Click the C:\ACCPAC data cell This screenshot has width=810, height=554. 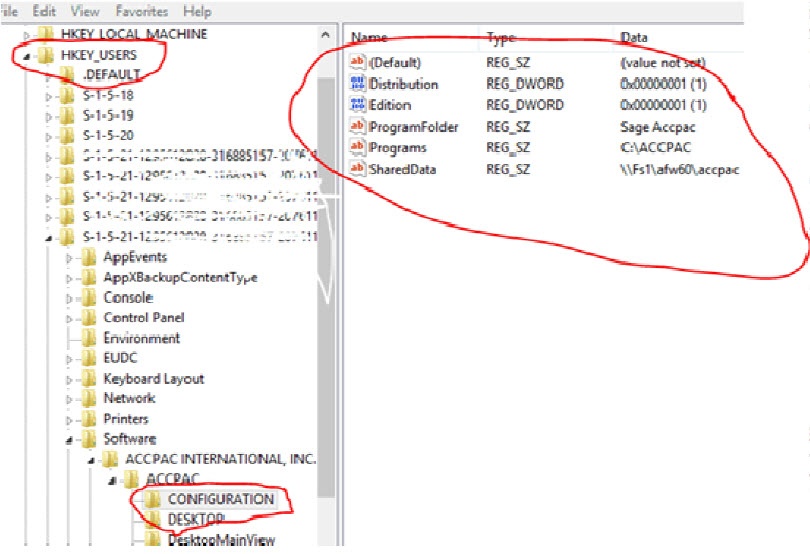click(655, 148)
